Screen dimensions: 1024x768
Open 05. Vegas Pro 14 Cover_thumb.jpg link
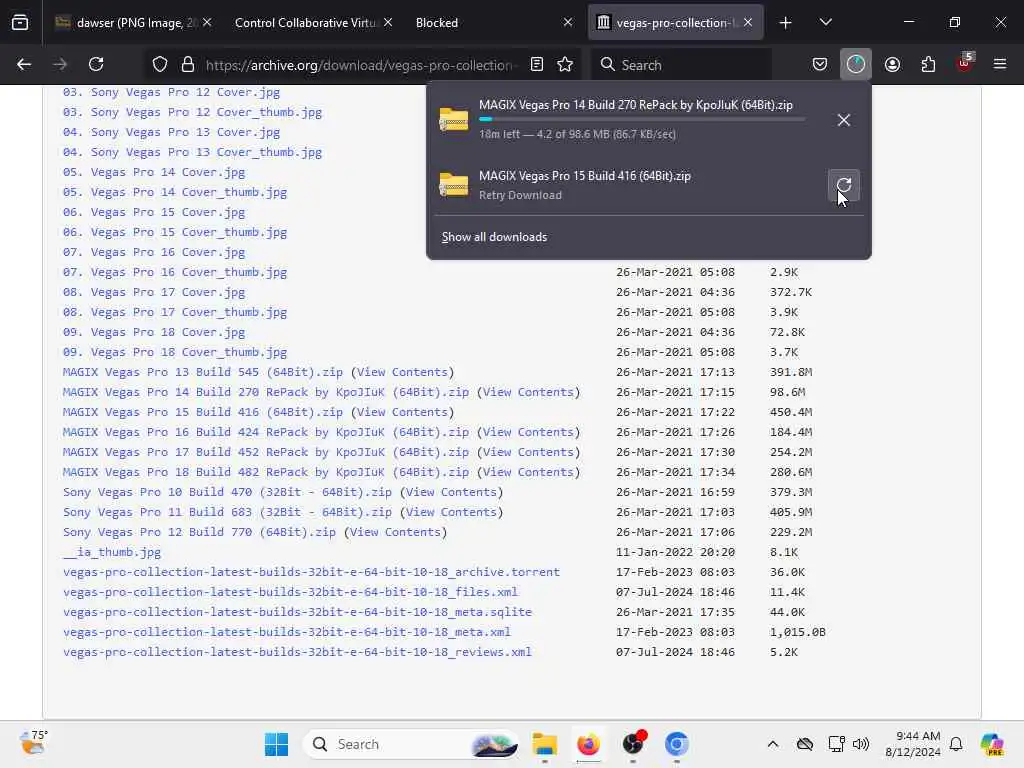click(x=175, y=192)
